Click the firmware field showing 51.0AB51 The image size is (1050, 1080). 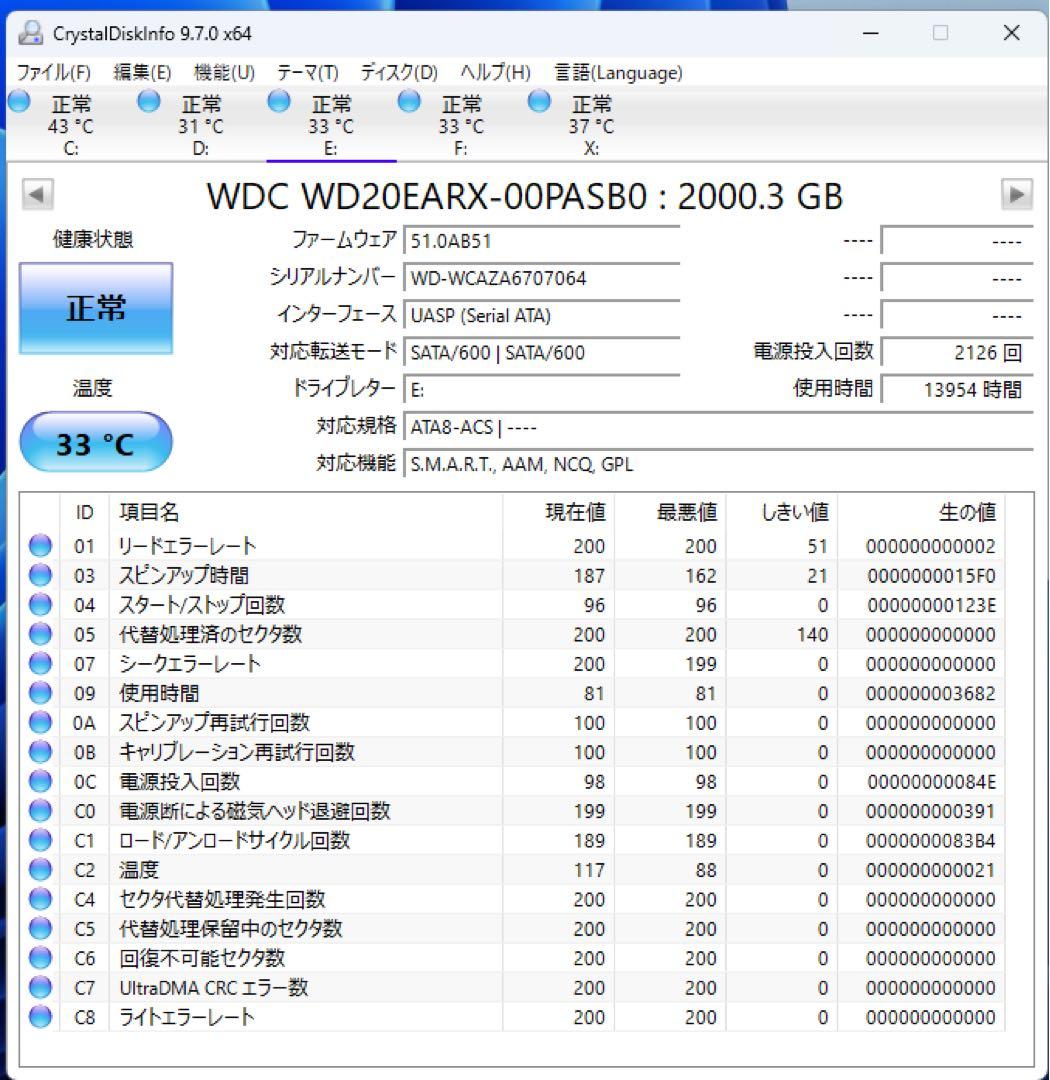click(540, 240)
